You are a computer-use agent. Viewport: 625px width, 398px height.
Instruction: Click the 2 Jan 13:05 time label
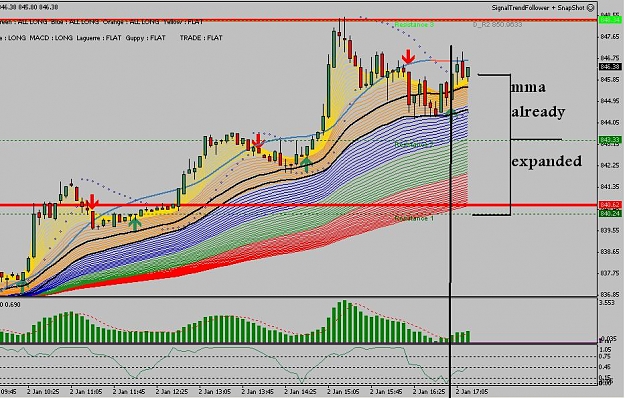click(215, 392)
